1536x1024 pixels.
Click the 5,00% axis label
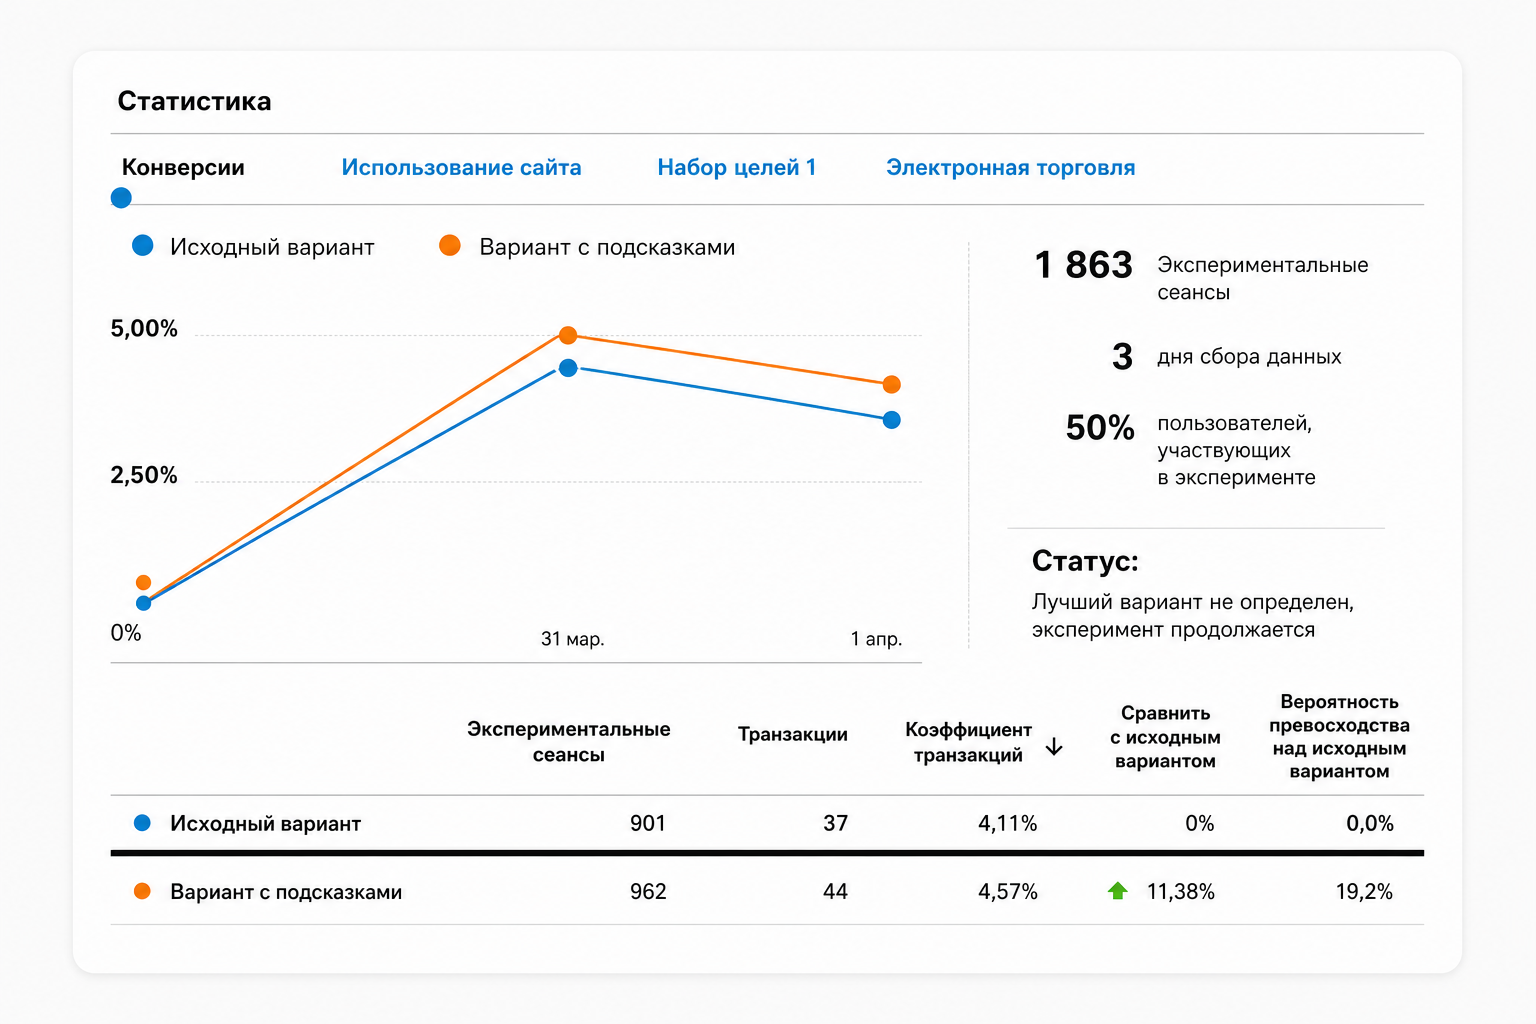pos(144,329)
